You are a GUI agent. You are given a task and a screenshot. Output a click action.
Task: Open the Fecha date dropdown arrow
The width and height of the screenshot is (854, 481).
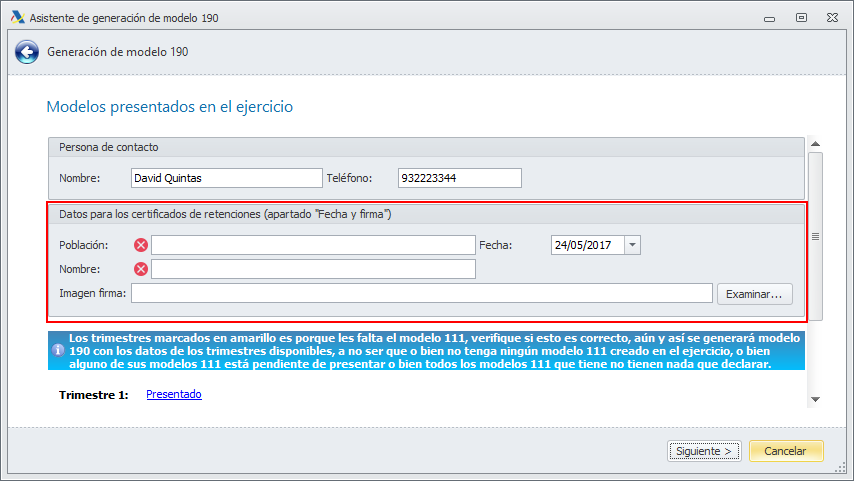click(632, 245)
